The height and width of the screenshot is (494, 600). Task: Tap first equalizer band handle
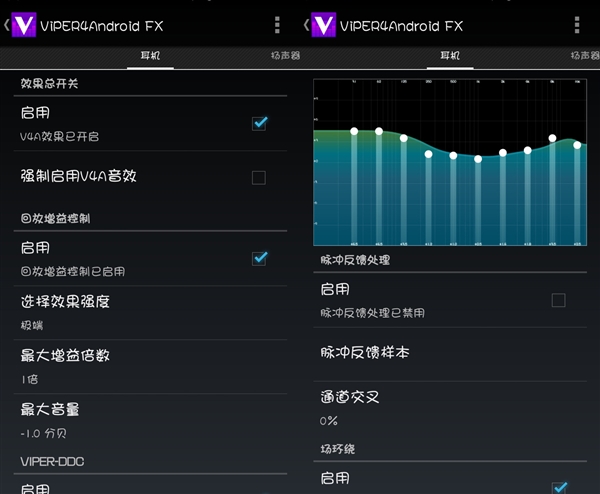(354, 131)
